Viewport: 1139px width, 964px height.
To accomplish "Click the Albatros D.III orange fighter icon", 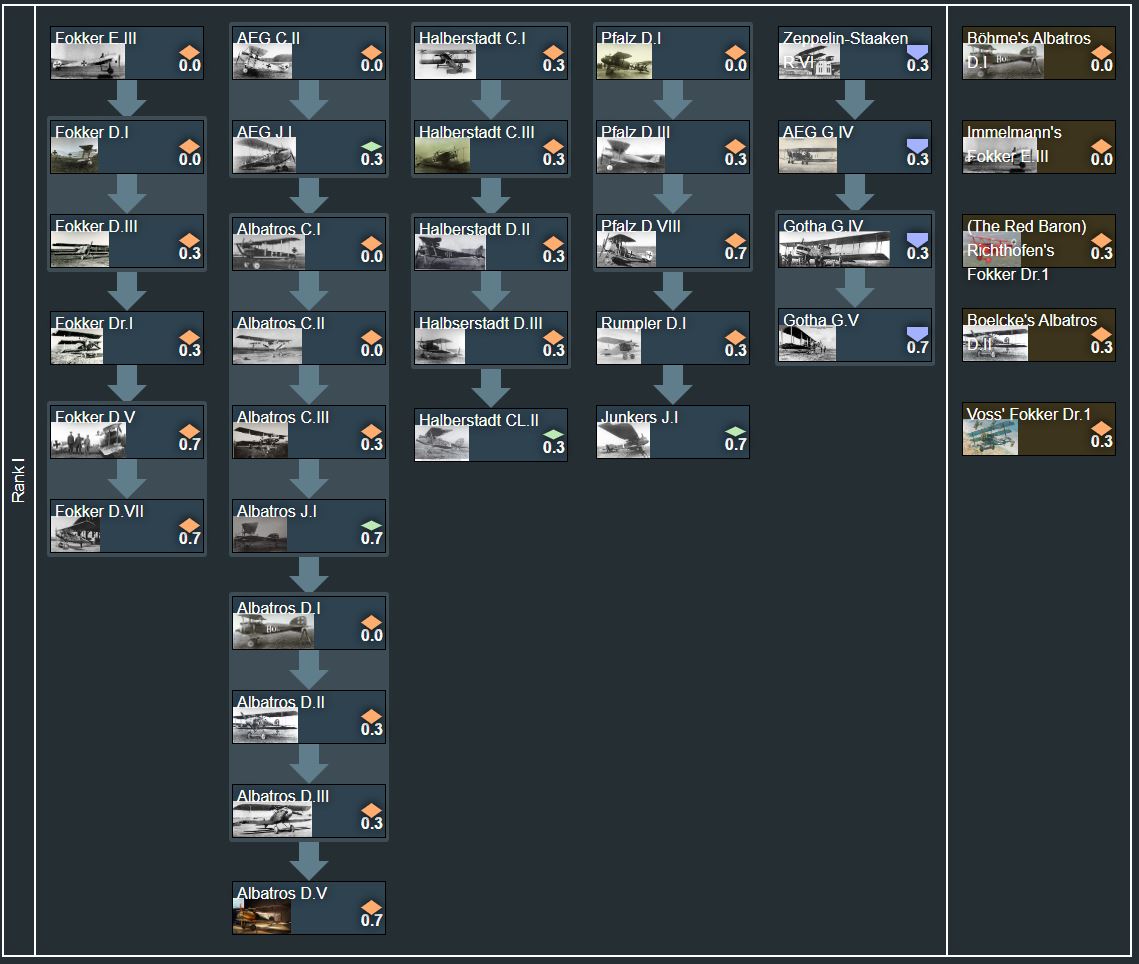I will coord(371,810).
